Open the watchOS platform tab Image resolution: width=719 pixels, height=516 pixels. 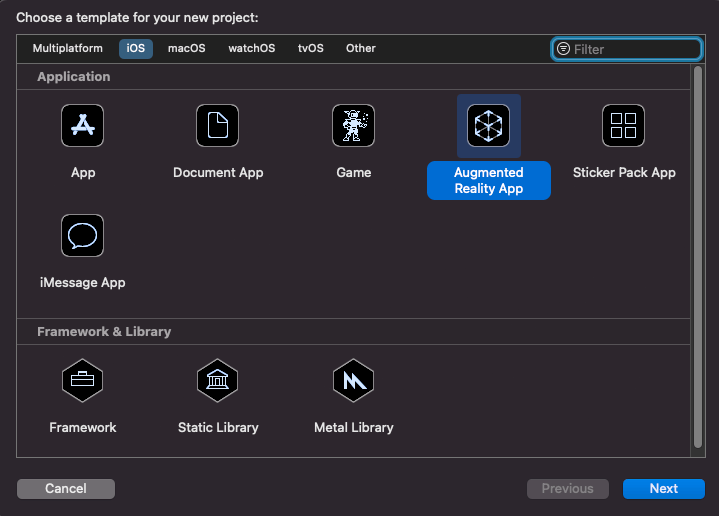click(252, 48)
